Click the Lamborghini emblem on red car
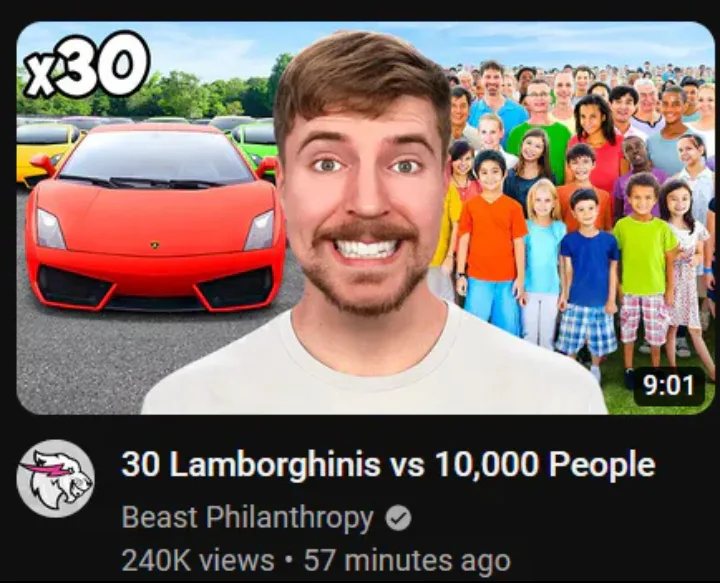This screenshot has width=720, height=583. [x=155, y=245]
